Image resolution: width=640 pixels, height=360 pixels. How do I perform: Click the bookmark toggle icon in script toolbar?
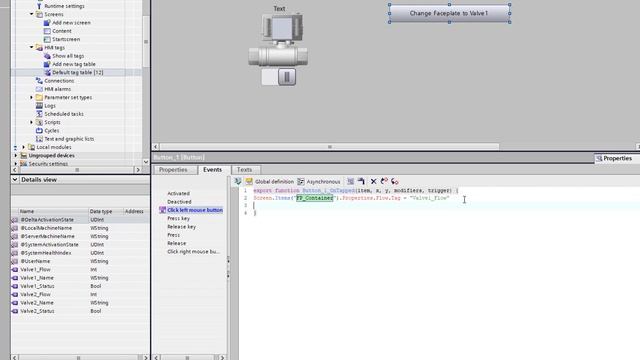coord(384,181)
